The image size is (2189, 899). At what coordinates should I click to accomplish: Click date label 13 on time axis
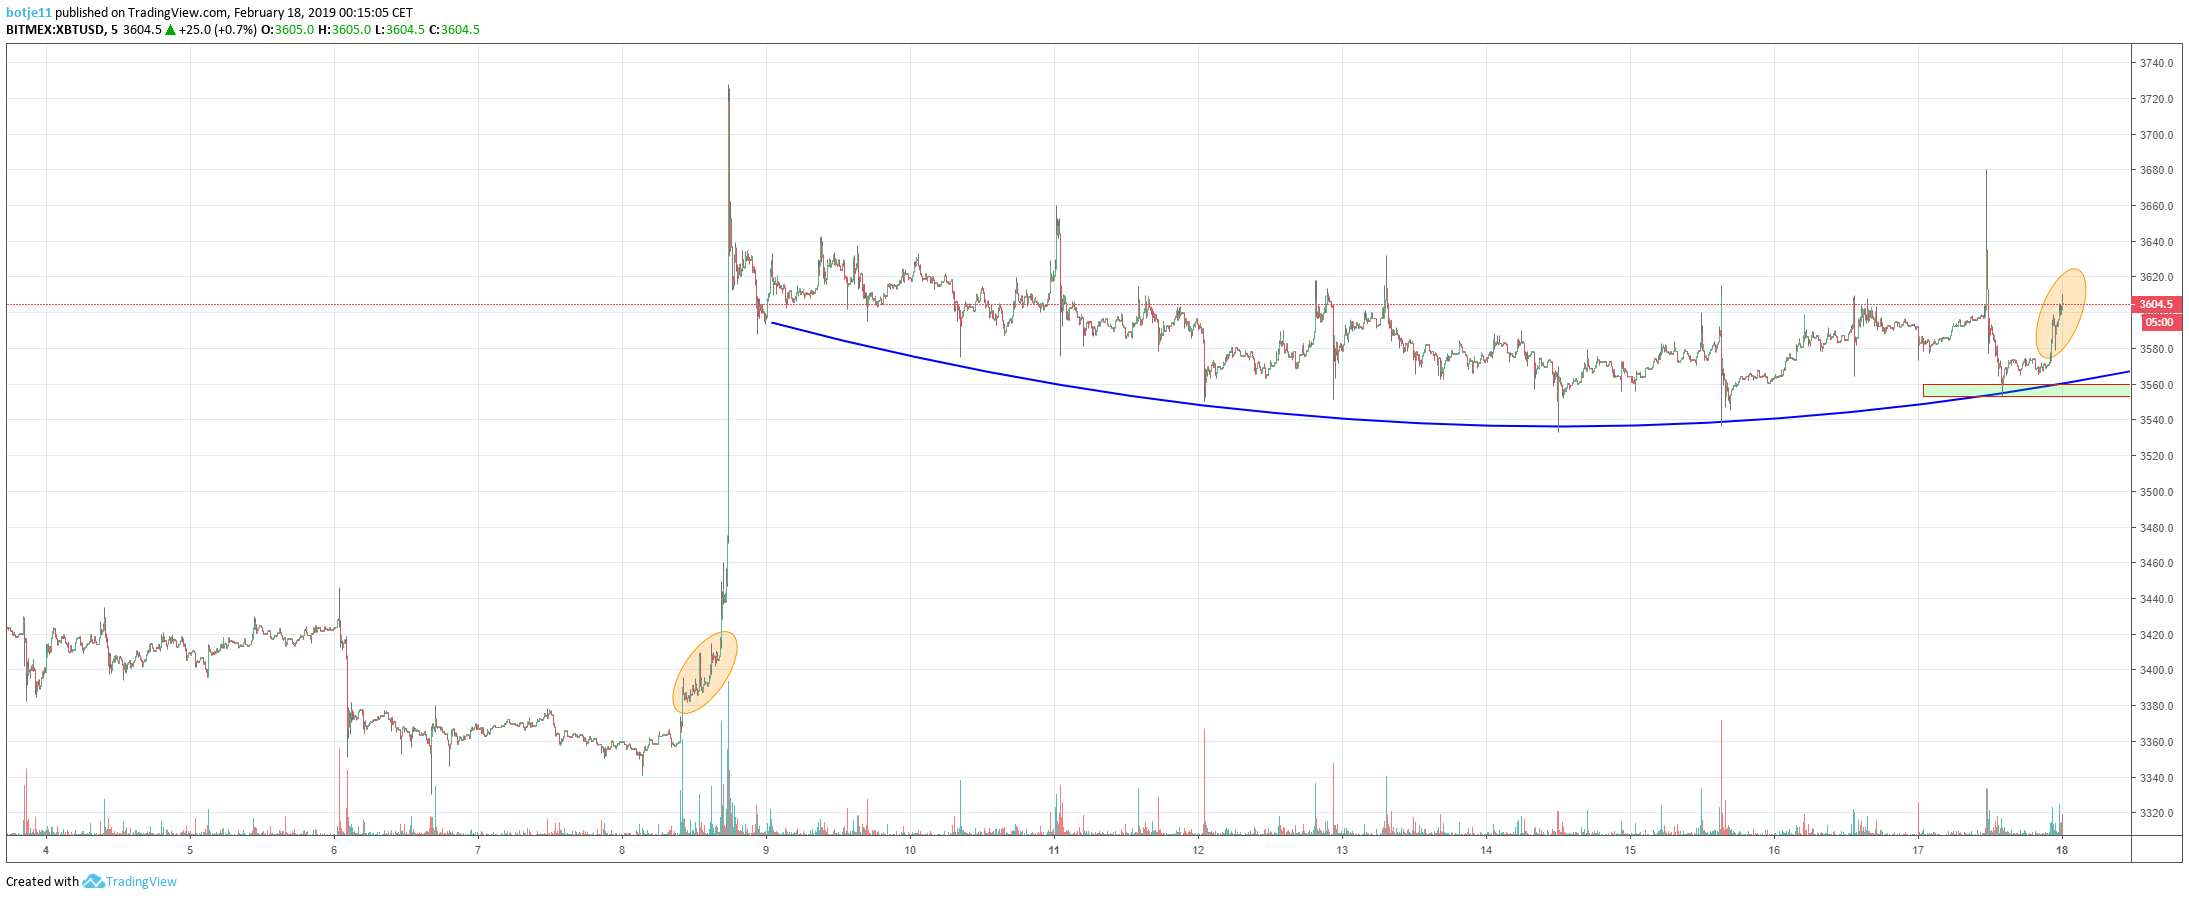point(1342,851)
